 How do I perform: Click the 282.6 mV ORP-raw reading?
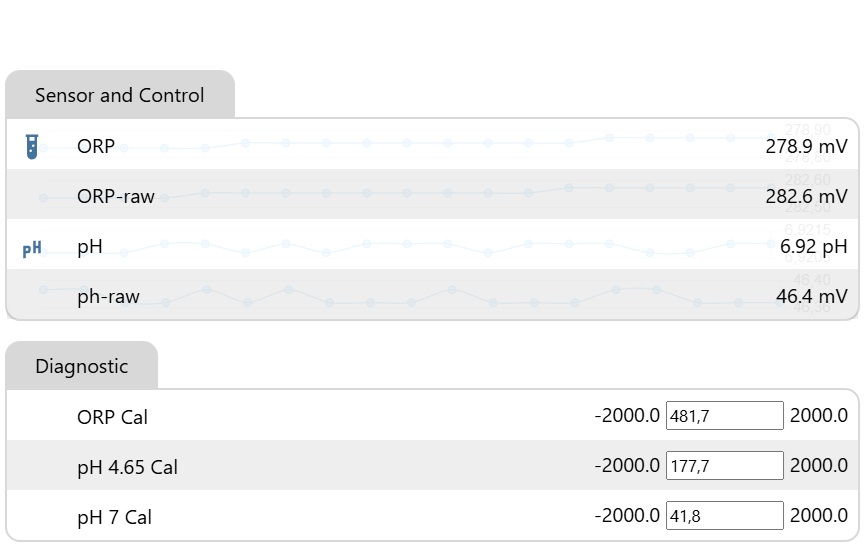pos(806,196)
